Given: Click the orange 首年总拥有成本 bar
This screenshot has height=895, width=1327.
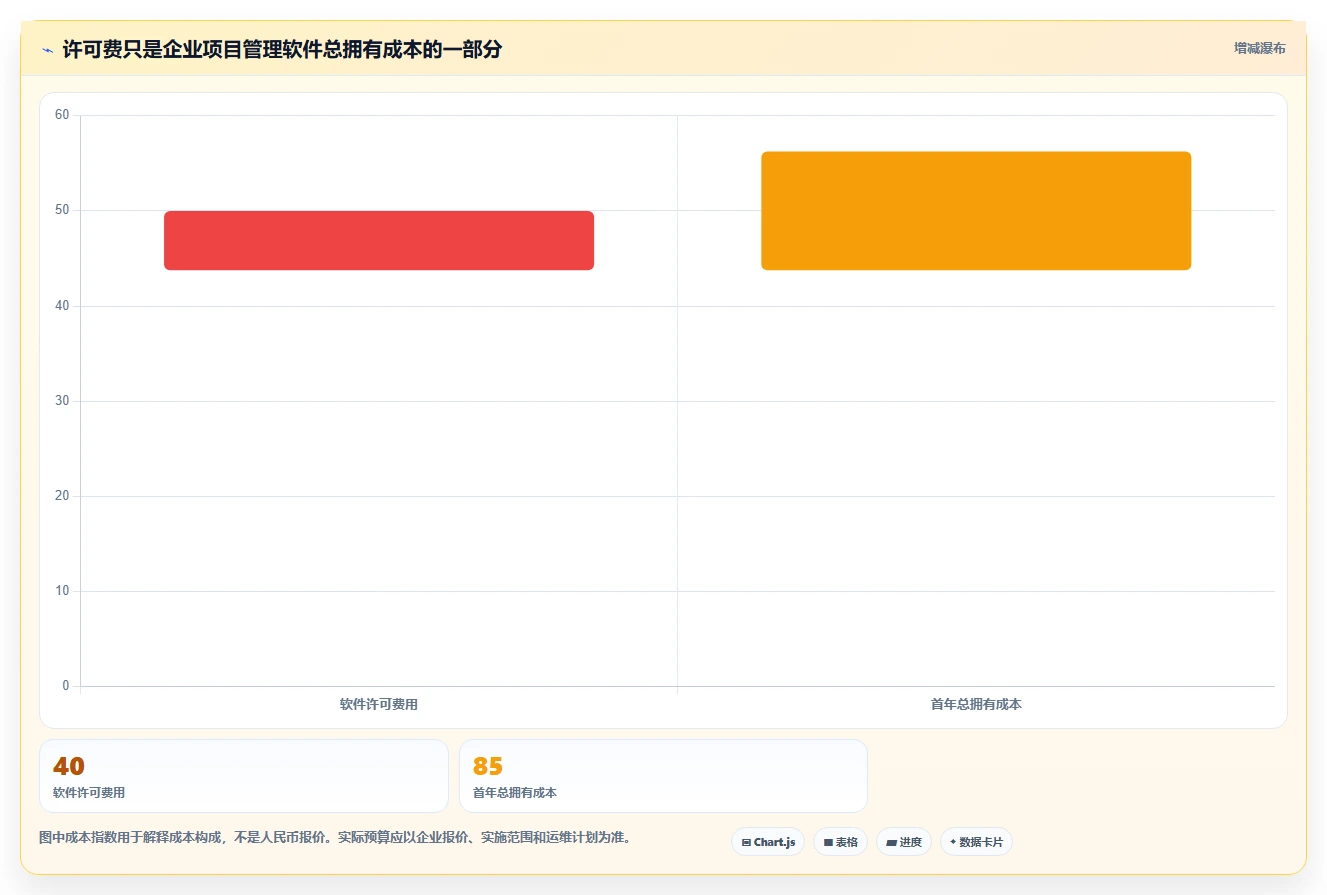Looking at the screenshot, I should pos(976,211).
